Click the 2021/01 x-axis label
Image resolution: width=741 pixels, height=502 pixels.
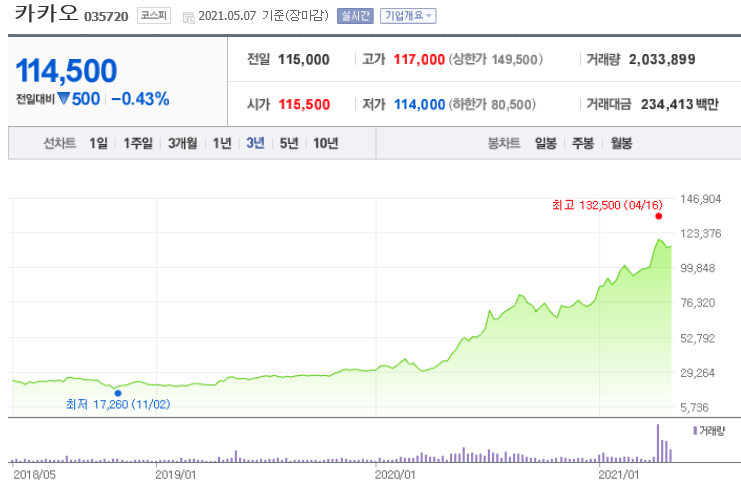619,474
